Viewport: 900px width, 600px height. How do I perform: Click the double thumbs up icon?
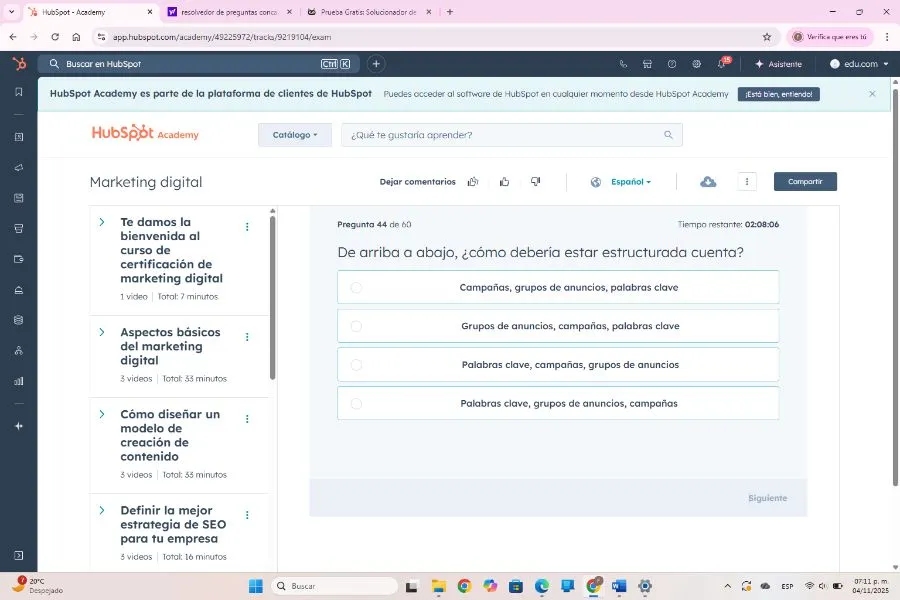(473, 181)
